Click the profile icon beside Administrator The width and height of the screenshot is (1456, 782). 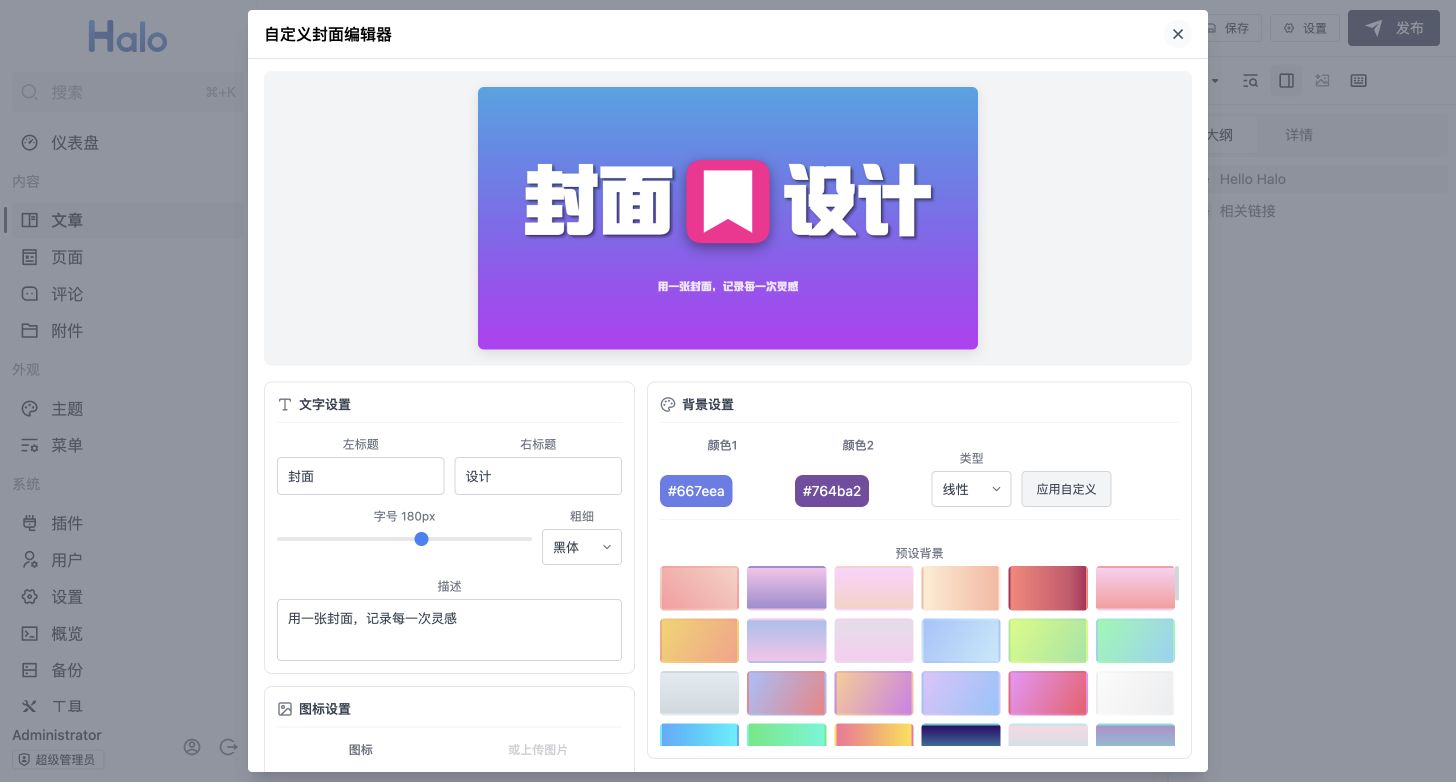(192, 747)
